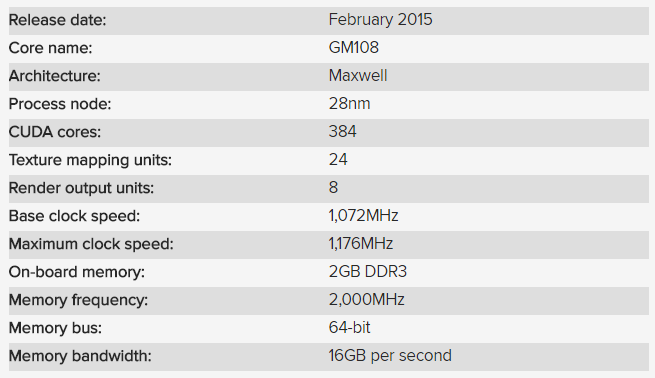Click the Process node label
Viewport: 655px width, 378px height.
pyautogui.click(x=60, y=104)
